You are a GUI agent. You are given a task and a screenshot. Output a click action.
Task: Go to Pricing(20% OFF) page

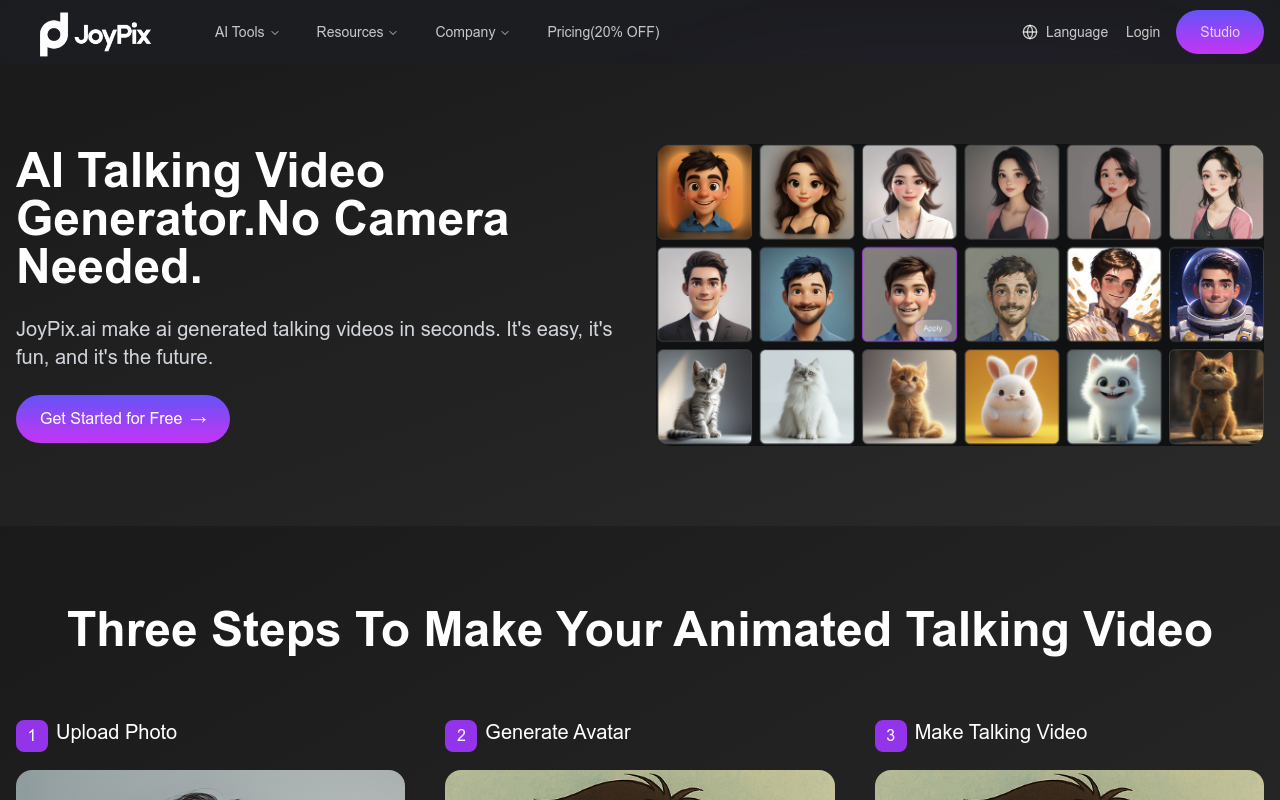(x=603, y=32)
